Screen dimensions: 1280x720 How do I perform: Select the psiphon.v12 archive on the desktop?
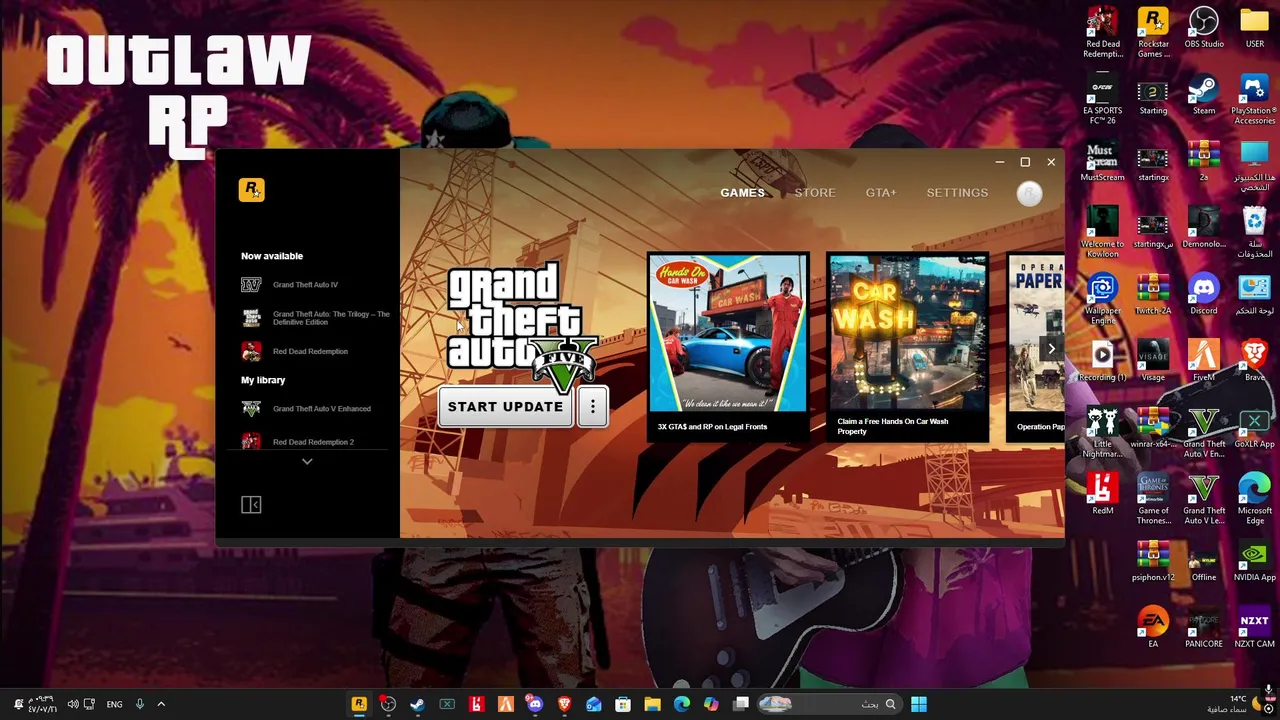[1153, 562]
